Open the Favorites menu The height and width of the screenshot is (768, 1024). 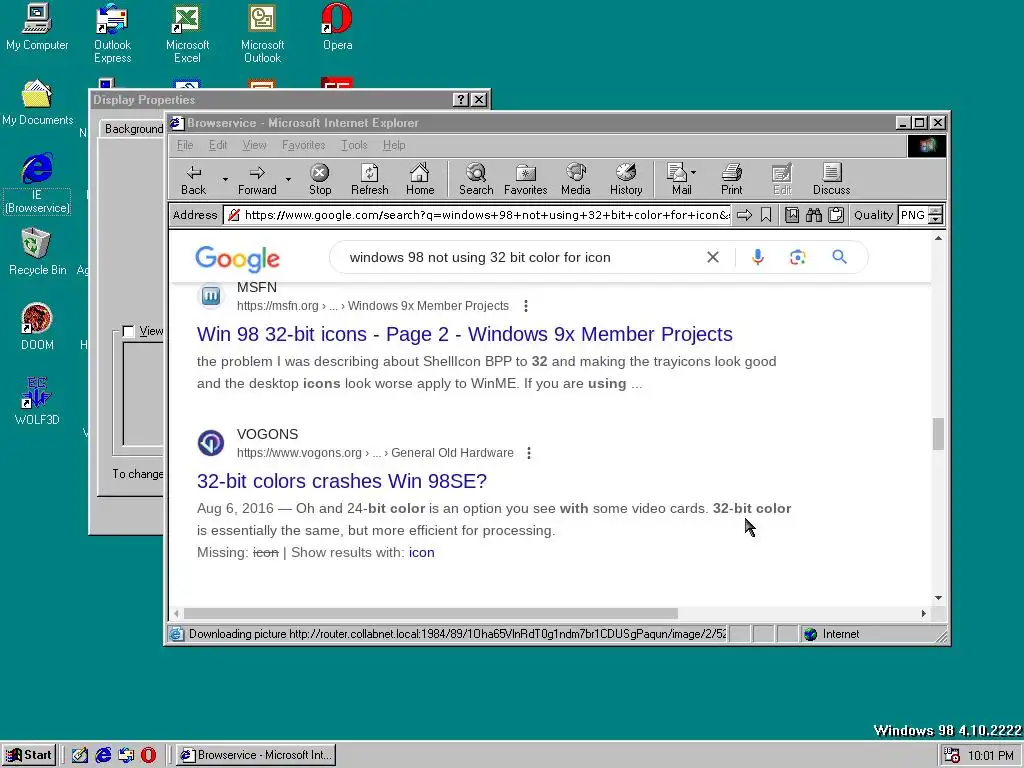point(304,145)
